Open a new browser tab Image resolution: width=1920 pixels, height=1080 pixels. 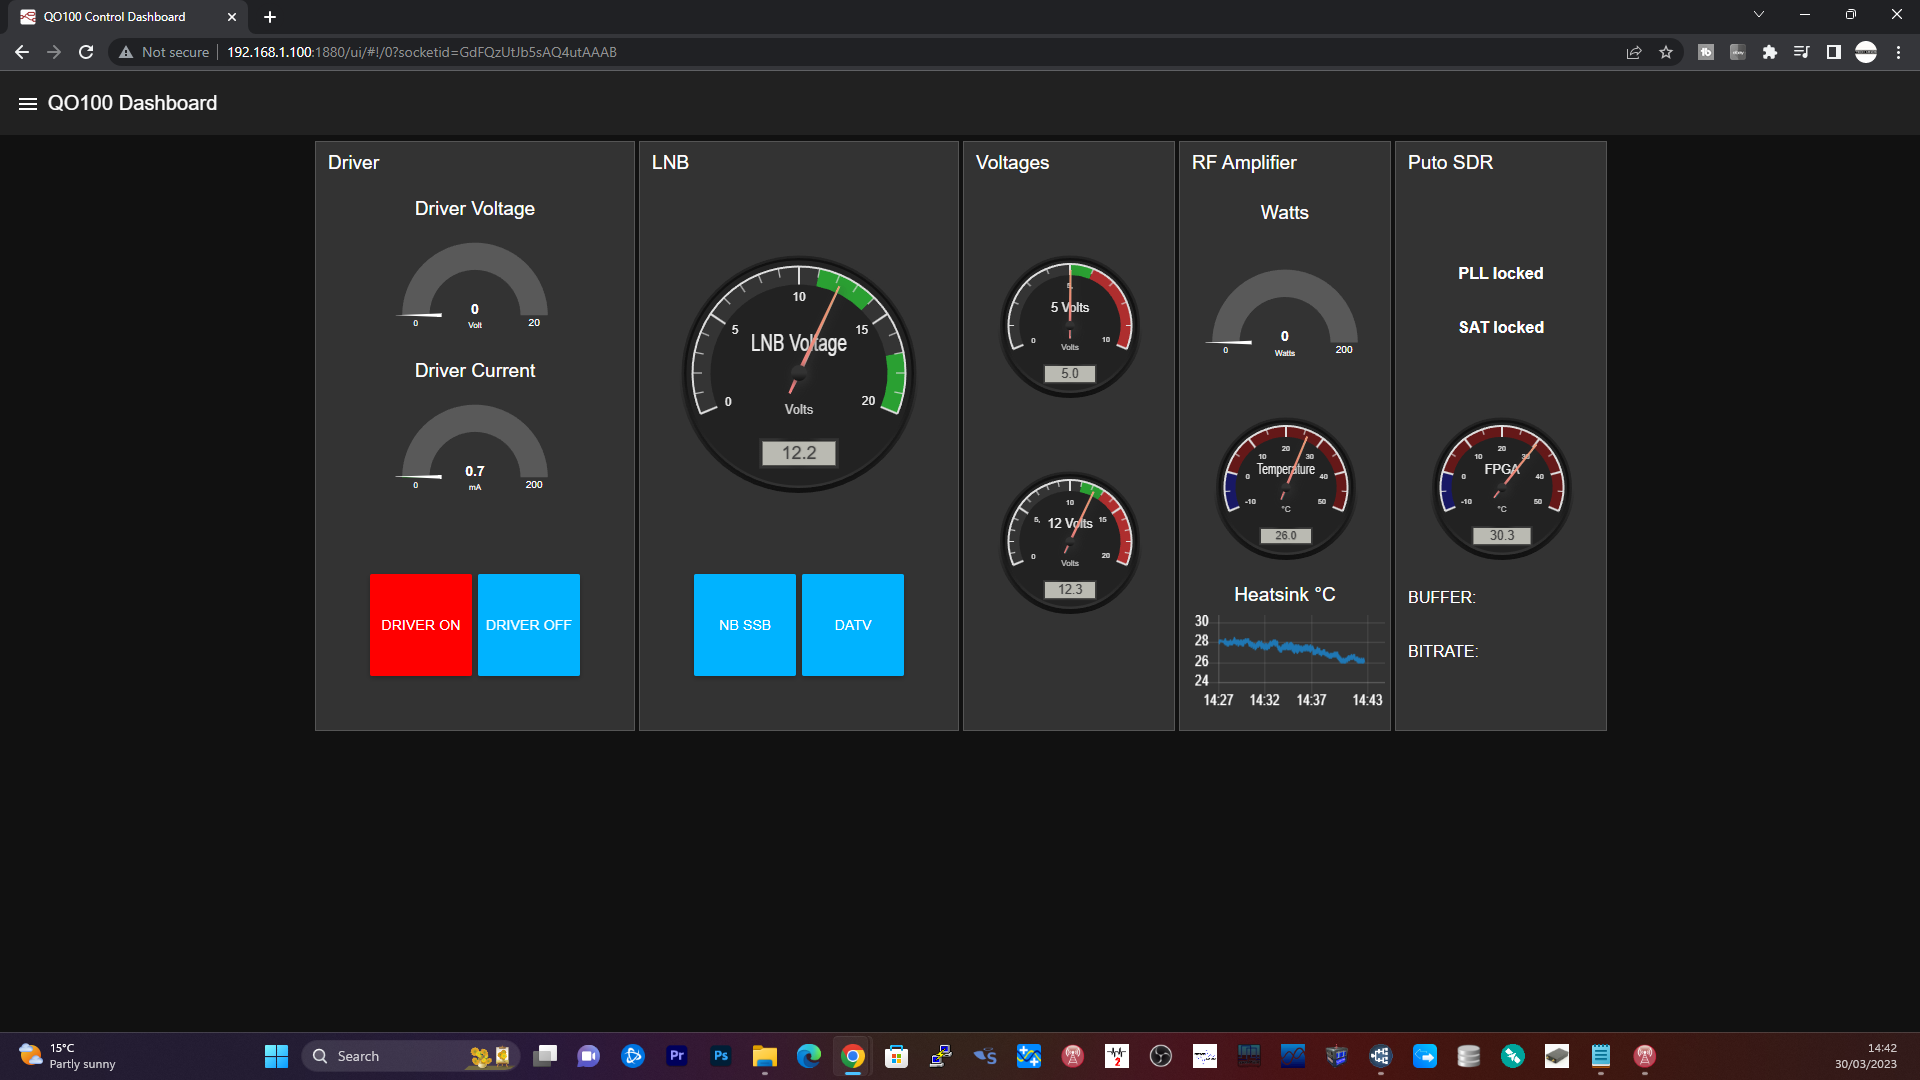pyautogui.click(x=269, y=16)
